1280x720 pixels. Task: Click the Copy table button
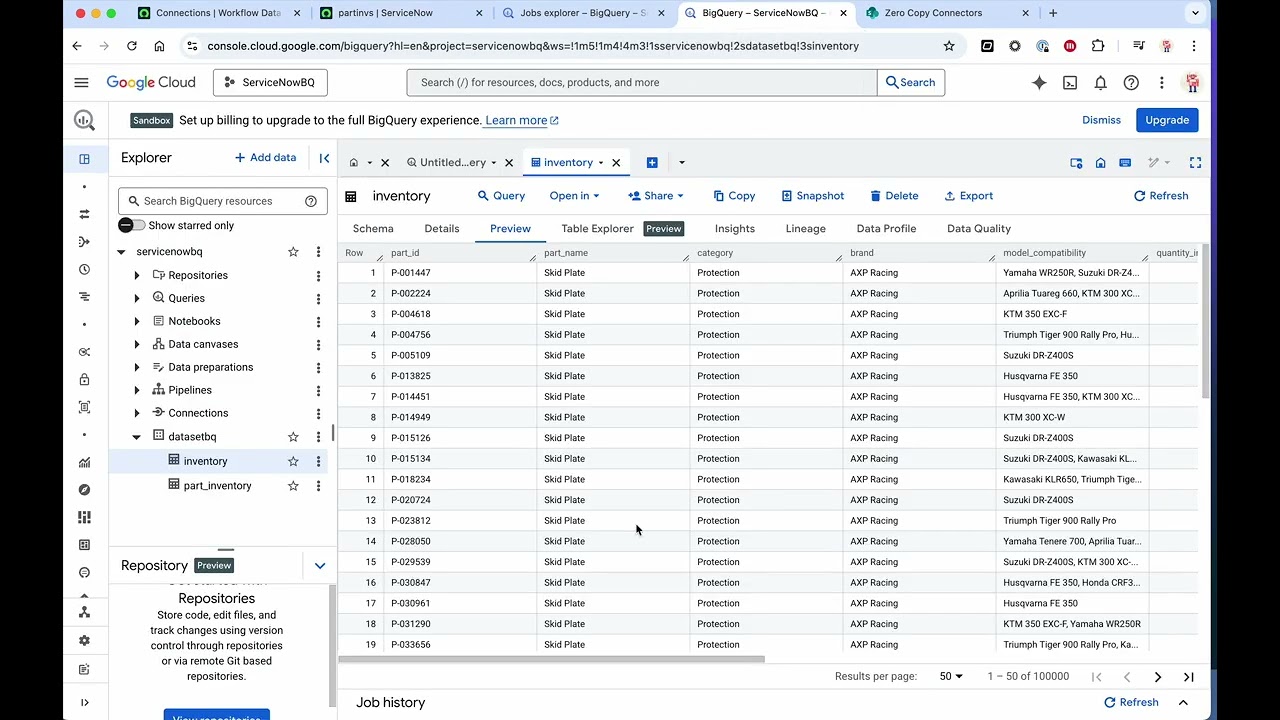734,196
